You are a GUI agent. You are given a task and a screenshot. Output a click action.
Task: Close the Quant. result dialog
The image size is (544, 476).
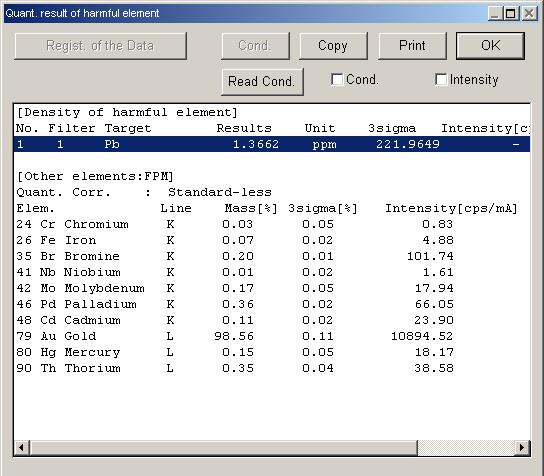click(x=529, y=14)
